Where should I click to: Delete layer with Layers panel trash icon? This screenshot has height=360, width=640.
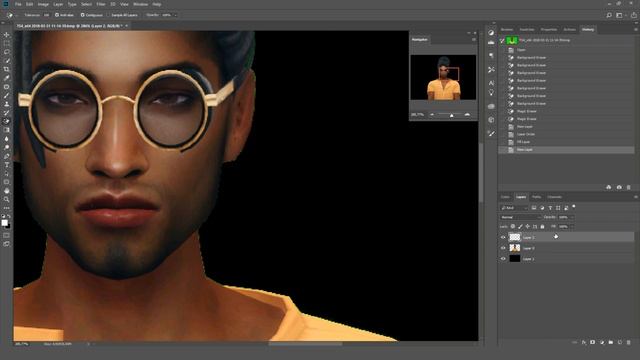(629, 342)
